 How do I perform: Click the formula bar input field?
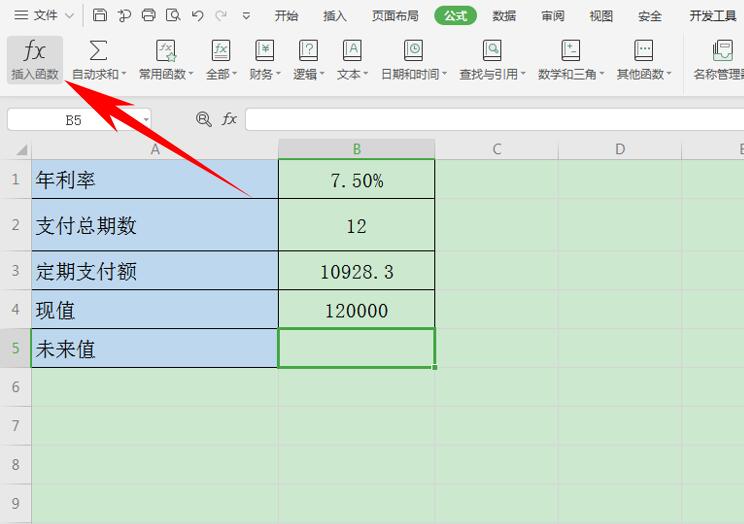(x=494, y=119)
